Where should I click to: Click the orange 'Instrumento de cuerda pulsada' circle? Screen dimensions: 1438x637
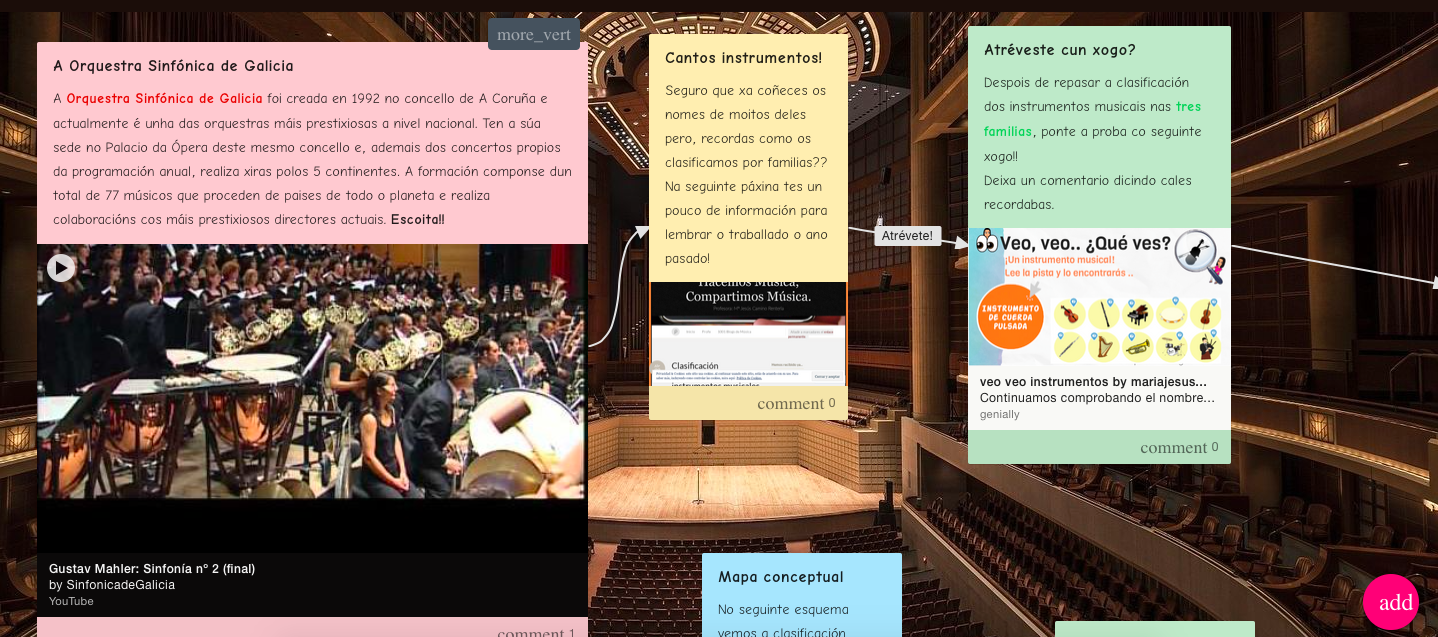(1009, 317)
